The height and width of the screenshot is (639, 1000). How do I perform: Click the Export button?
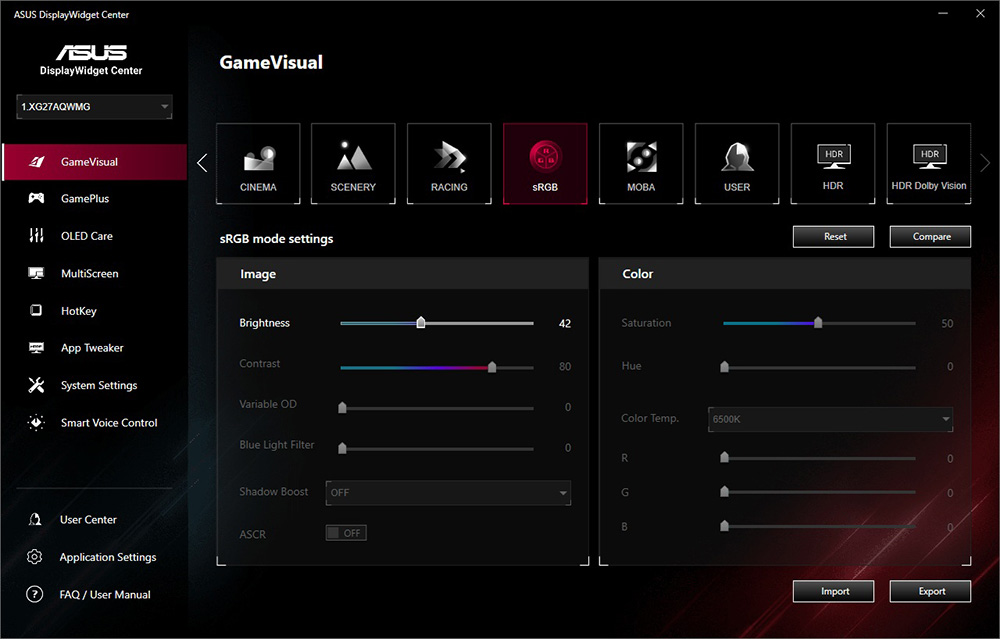931,591
